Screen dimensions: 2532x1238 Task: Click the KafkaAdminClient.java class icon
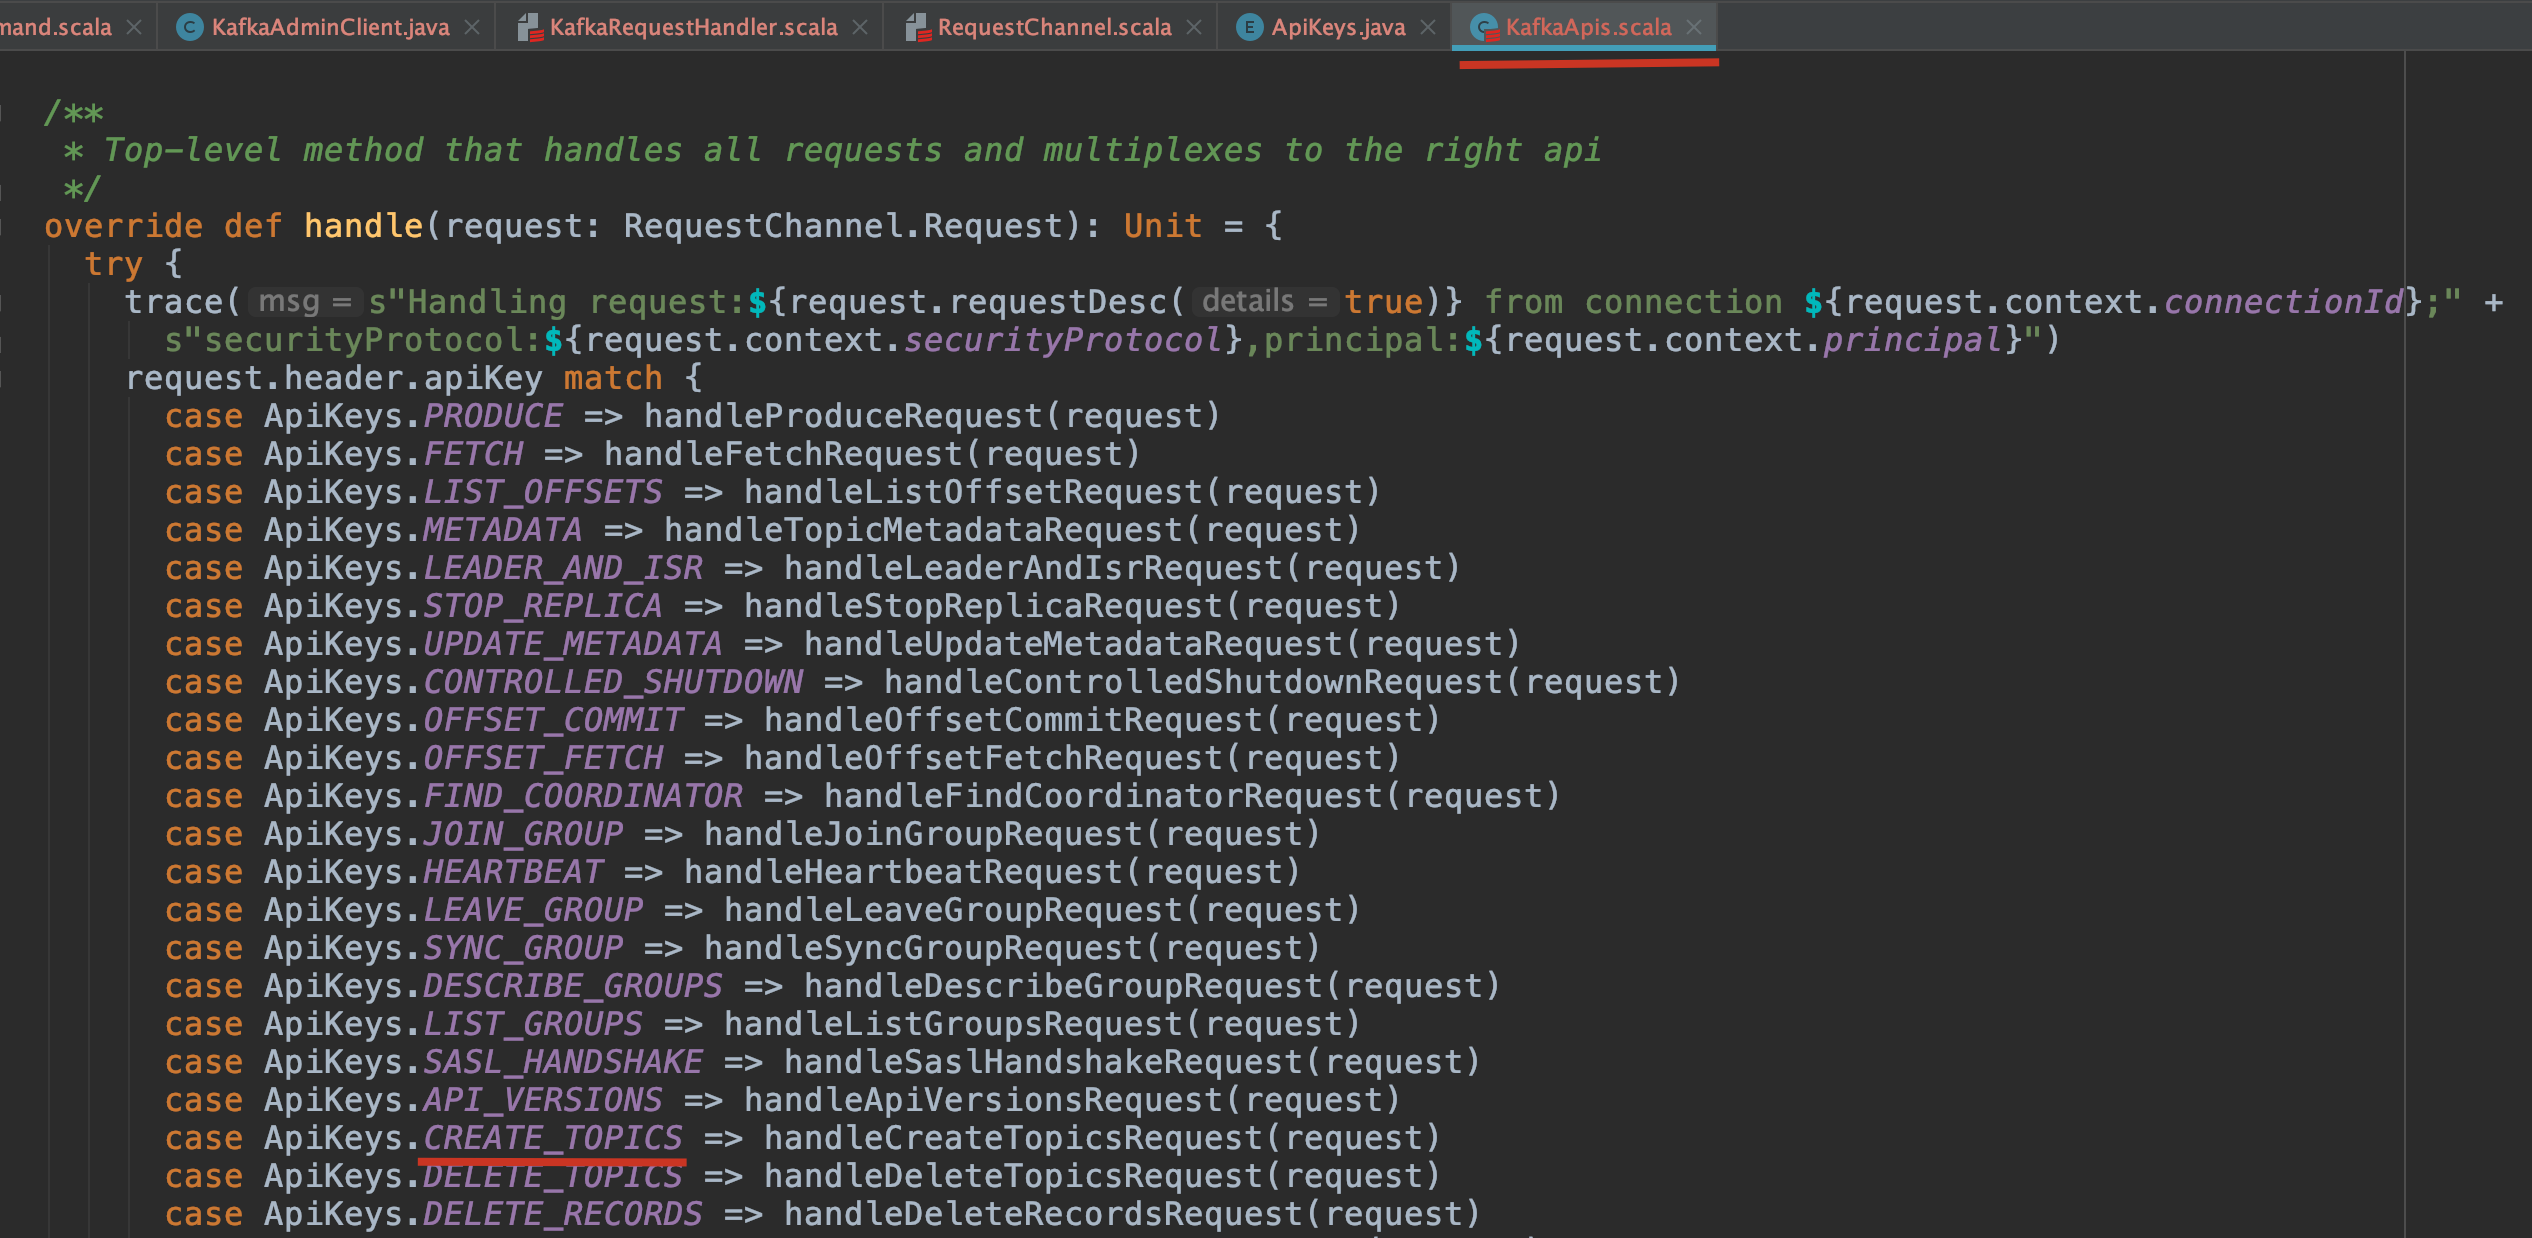coord(188,28)
